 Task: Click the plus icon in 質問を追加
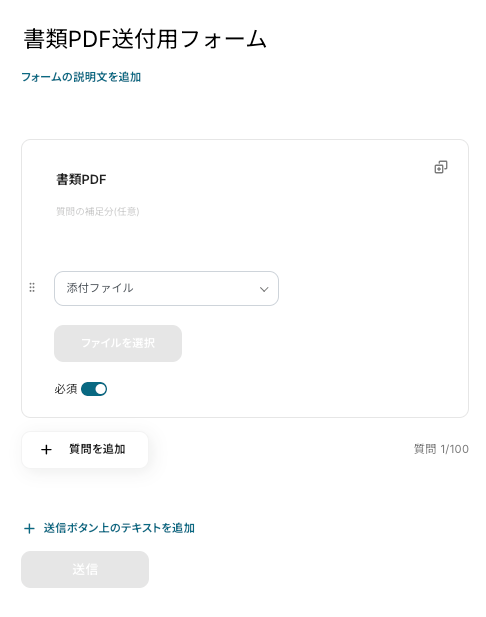pos(46,449)
